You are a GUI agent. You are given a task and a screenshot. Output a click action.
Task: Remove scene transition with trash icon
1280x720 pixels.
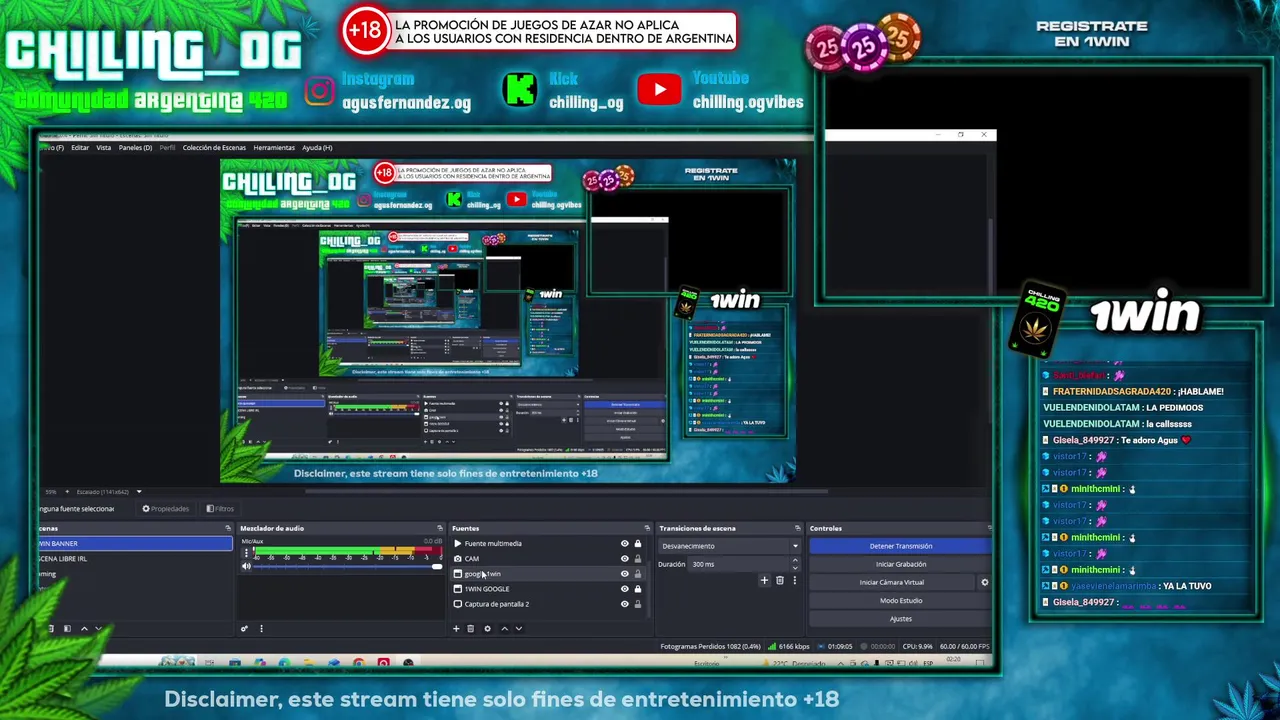click(780, 580)
